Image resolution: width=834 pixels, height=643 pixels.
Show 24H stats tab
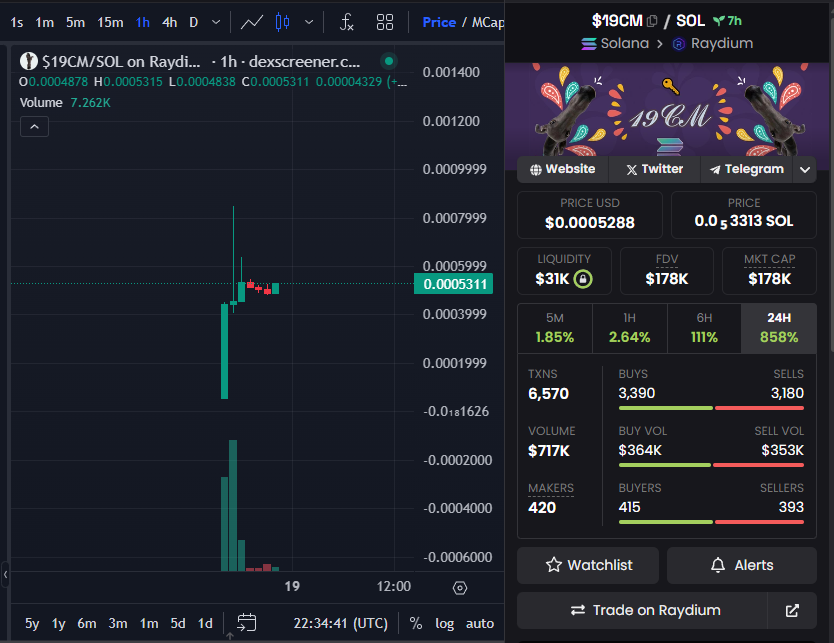coord(779,328)
